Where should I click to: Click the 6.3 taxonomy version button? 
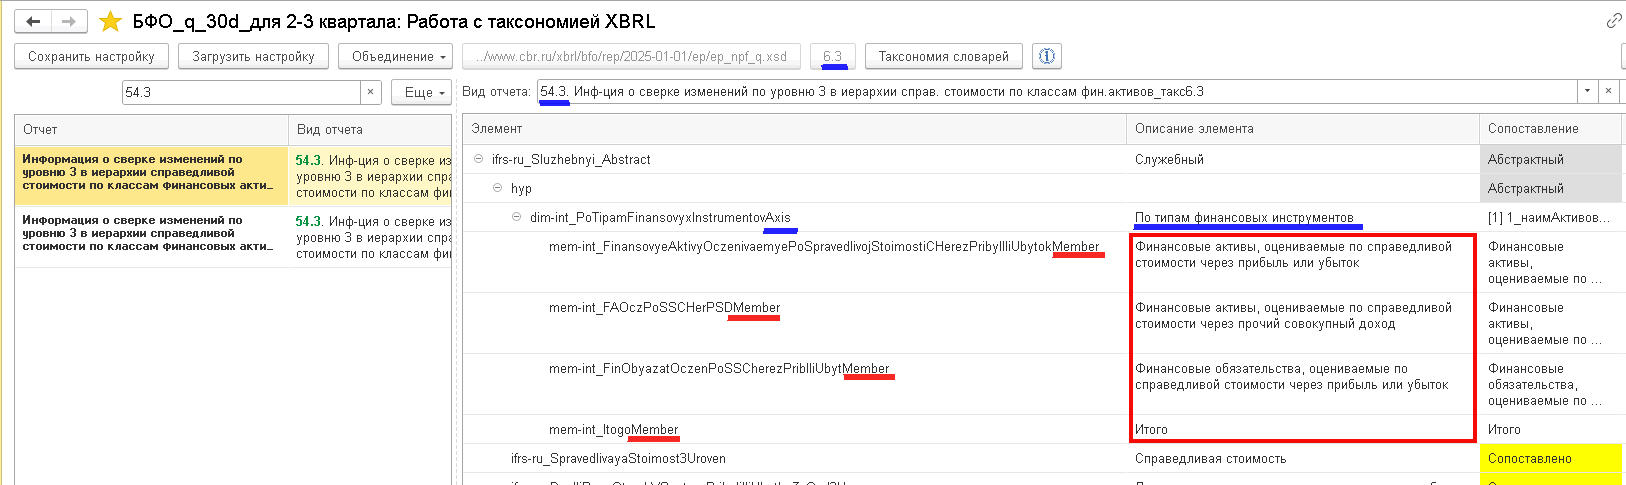pos(832,57)
